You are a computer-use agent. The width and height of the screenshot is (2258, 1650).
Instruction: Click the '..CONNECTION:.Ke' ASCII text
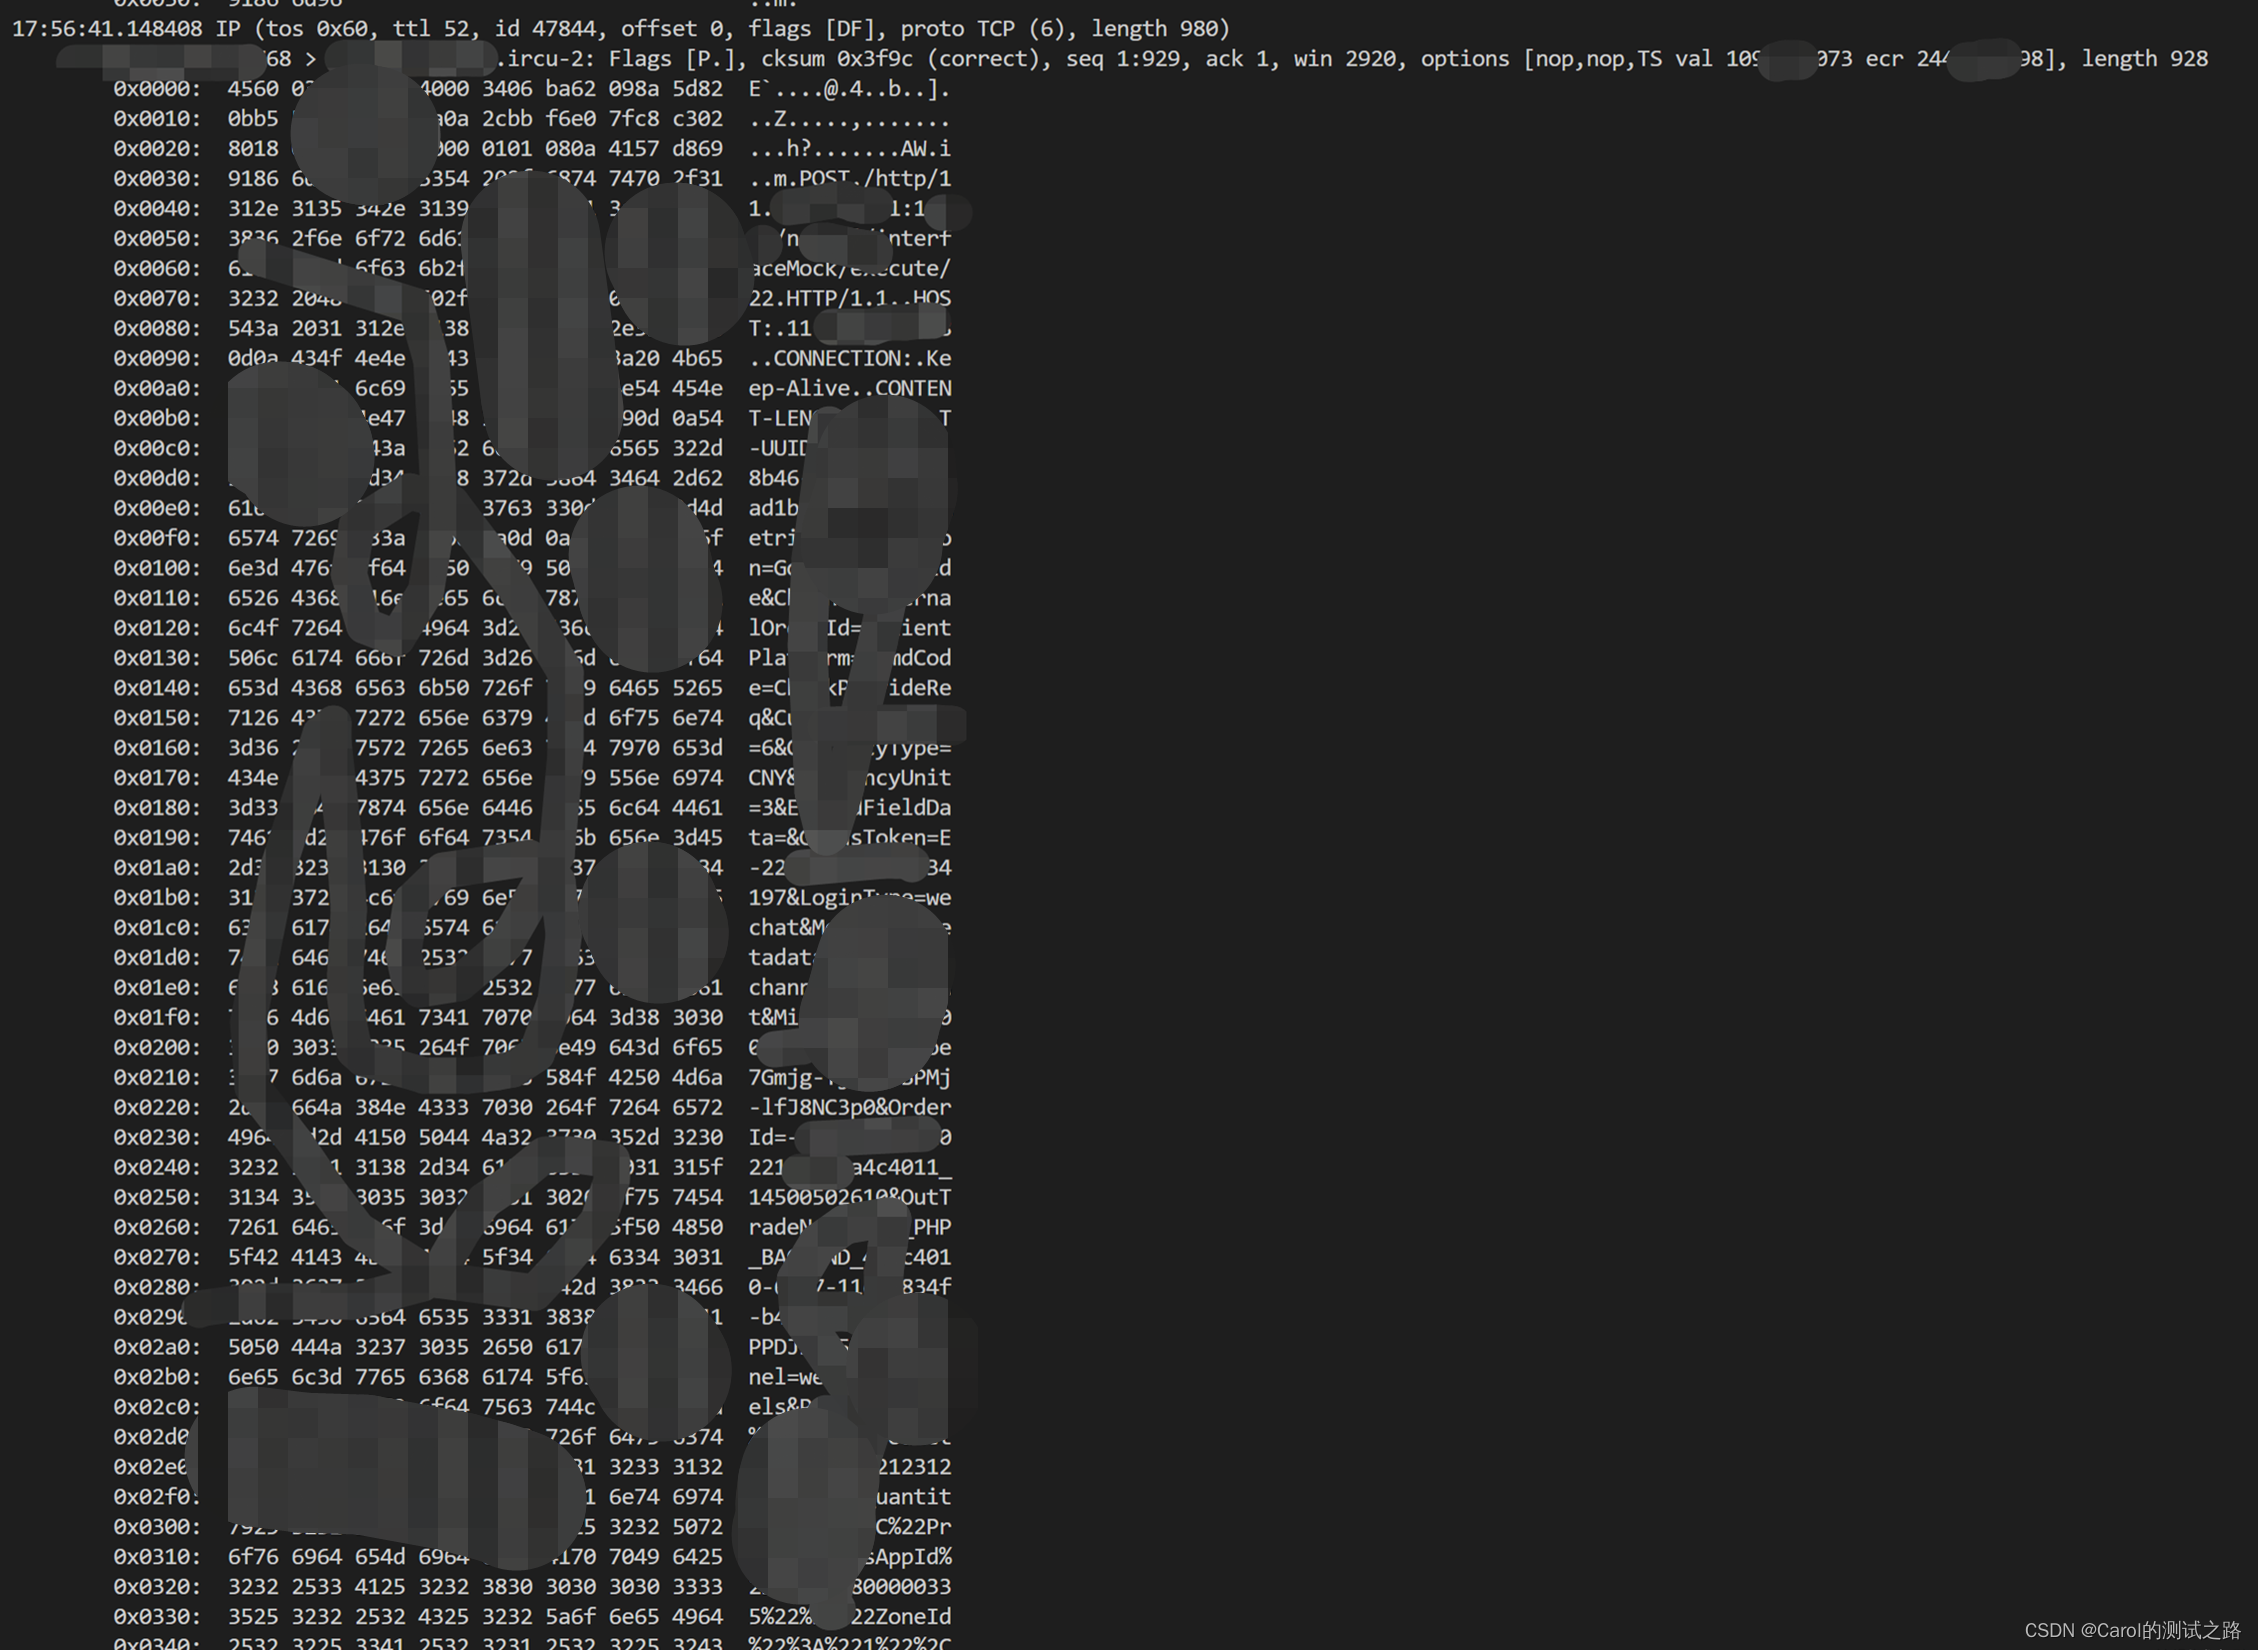click(x=849, y=359)
